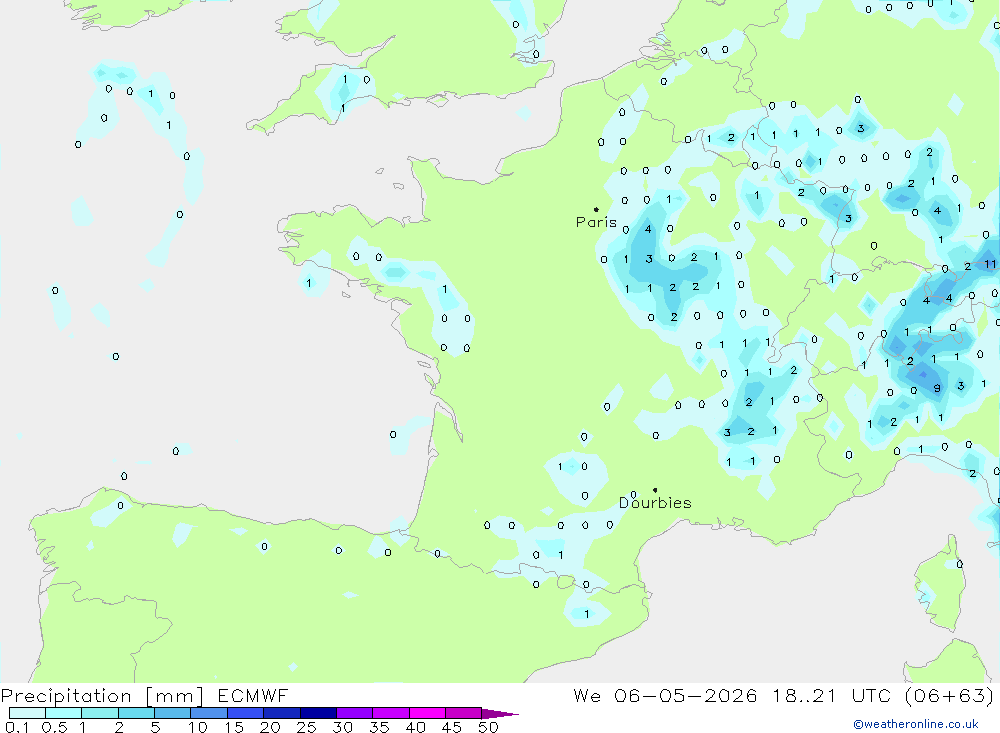Click the black dot marking Paris

click(596, 209)
